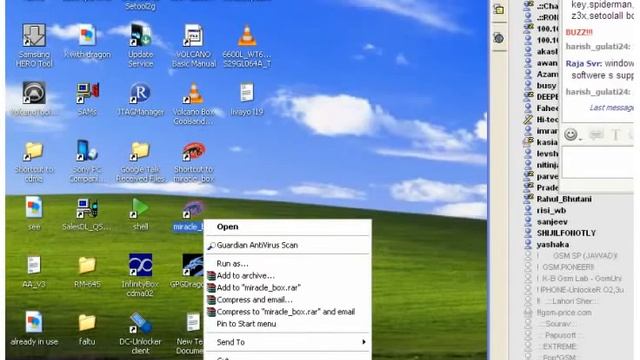Choose 'Add to archive...' menu entry
640x360 pixels.
tap(287, 276)
